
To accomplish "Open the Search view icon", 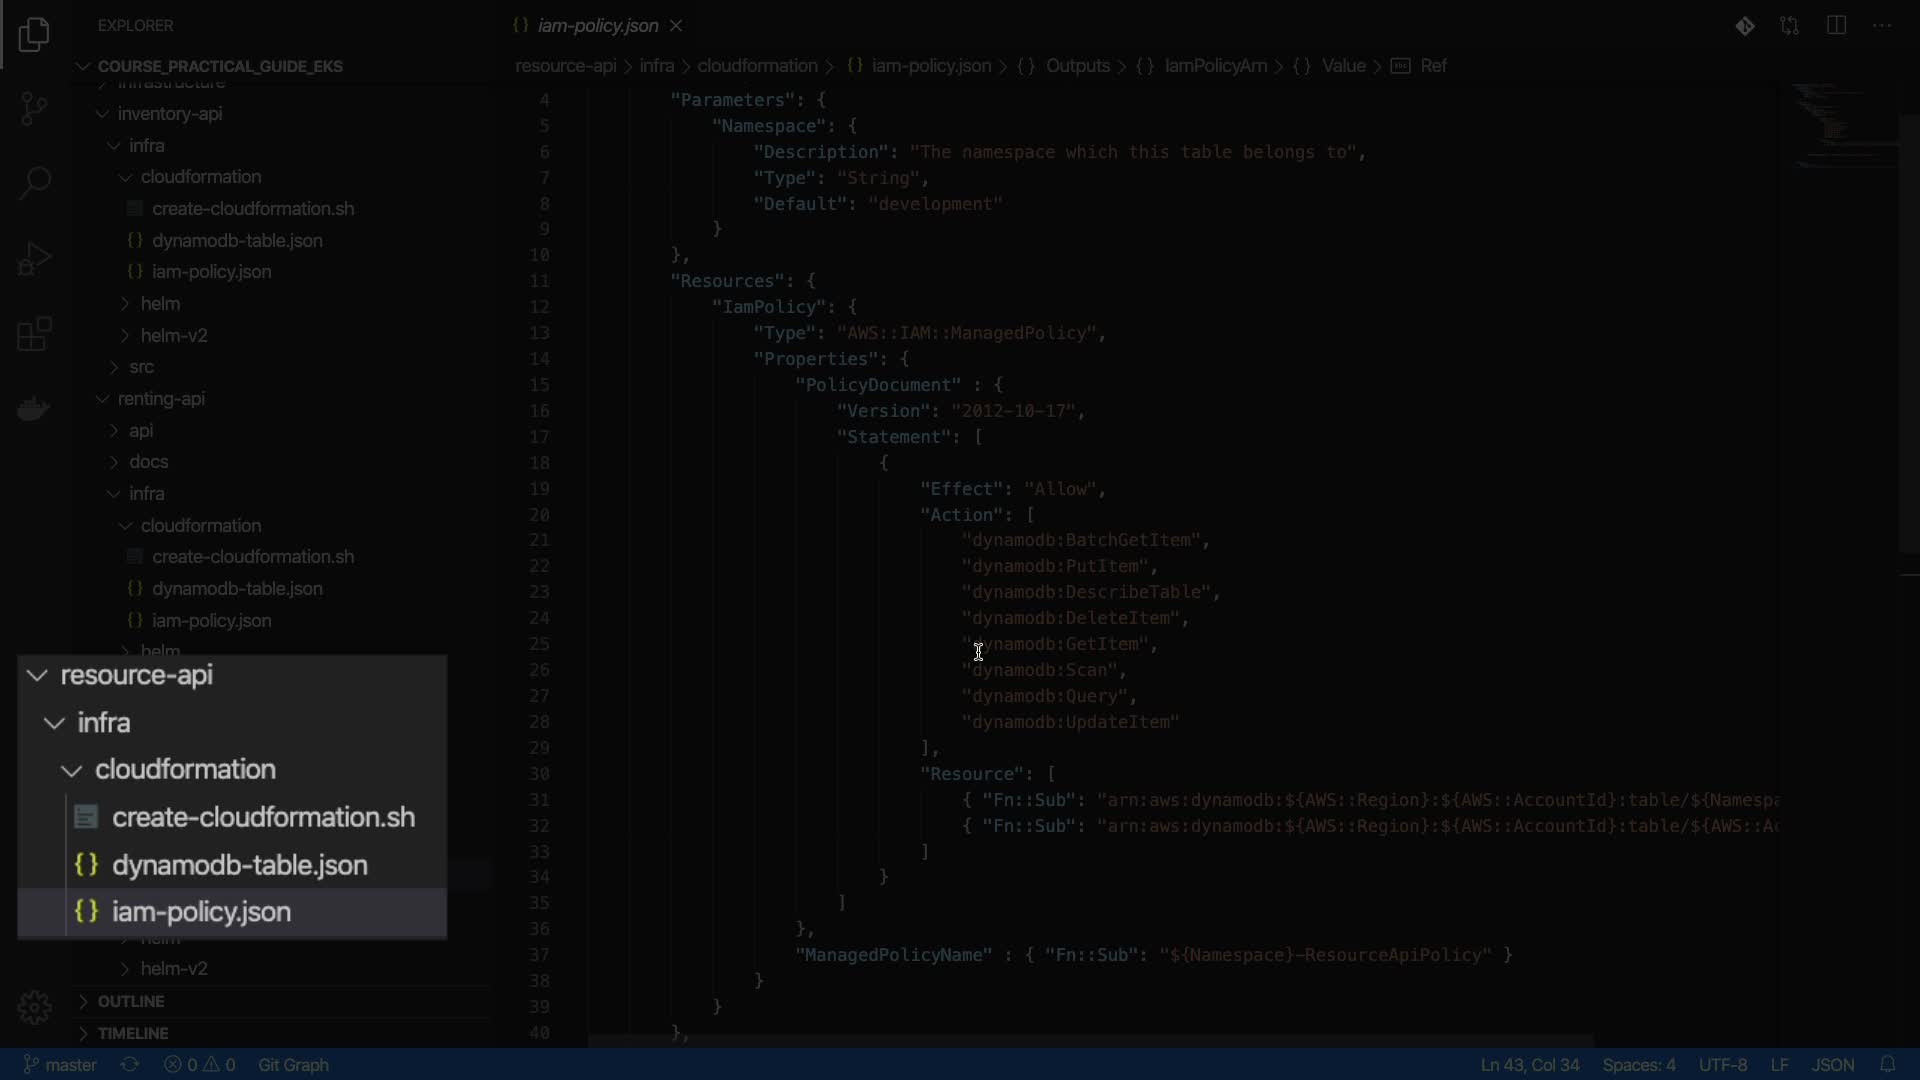I will [x=34, y=183].
